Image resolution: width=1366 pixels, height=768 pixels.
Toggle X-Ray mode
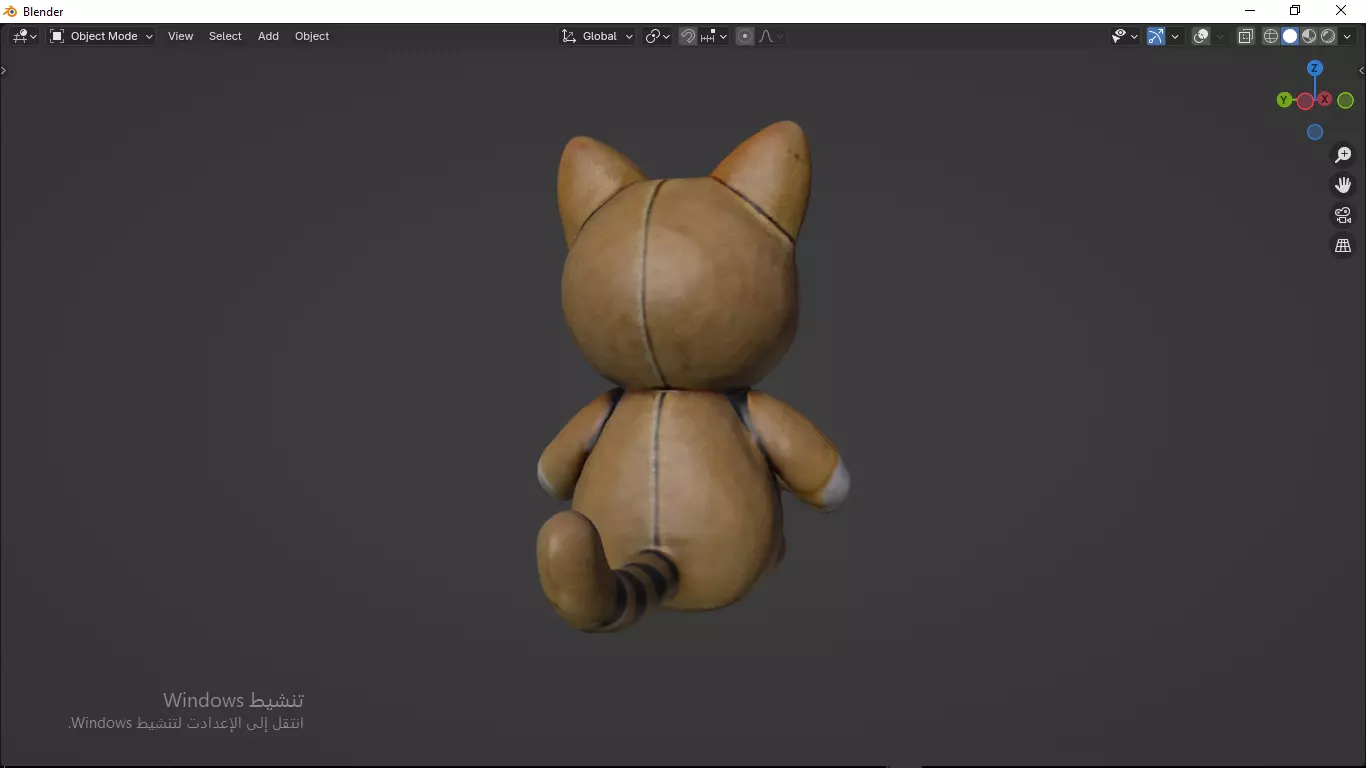tap(1246, 36)
